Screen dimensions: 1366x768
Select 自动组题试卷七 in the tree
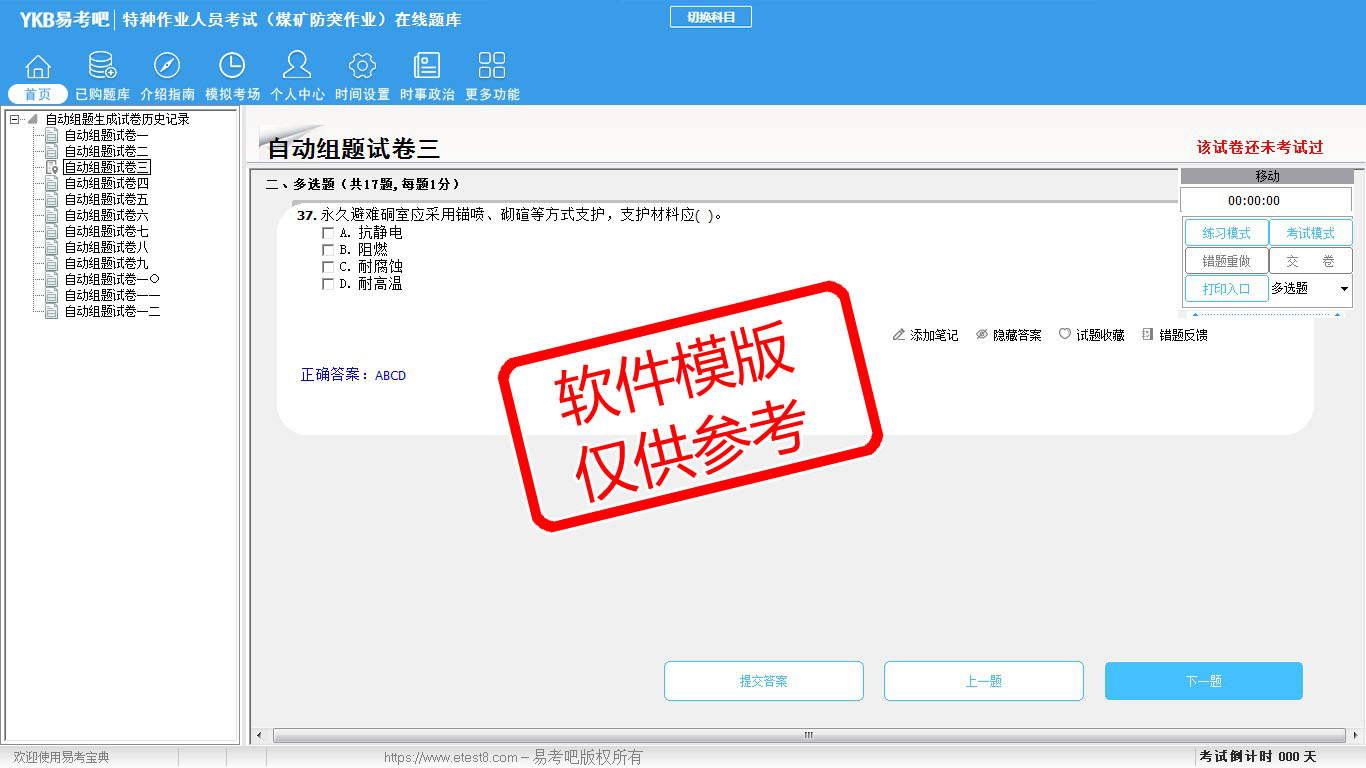(x=106, y=231)
